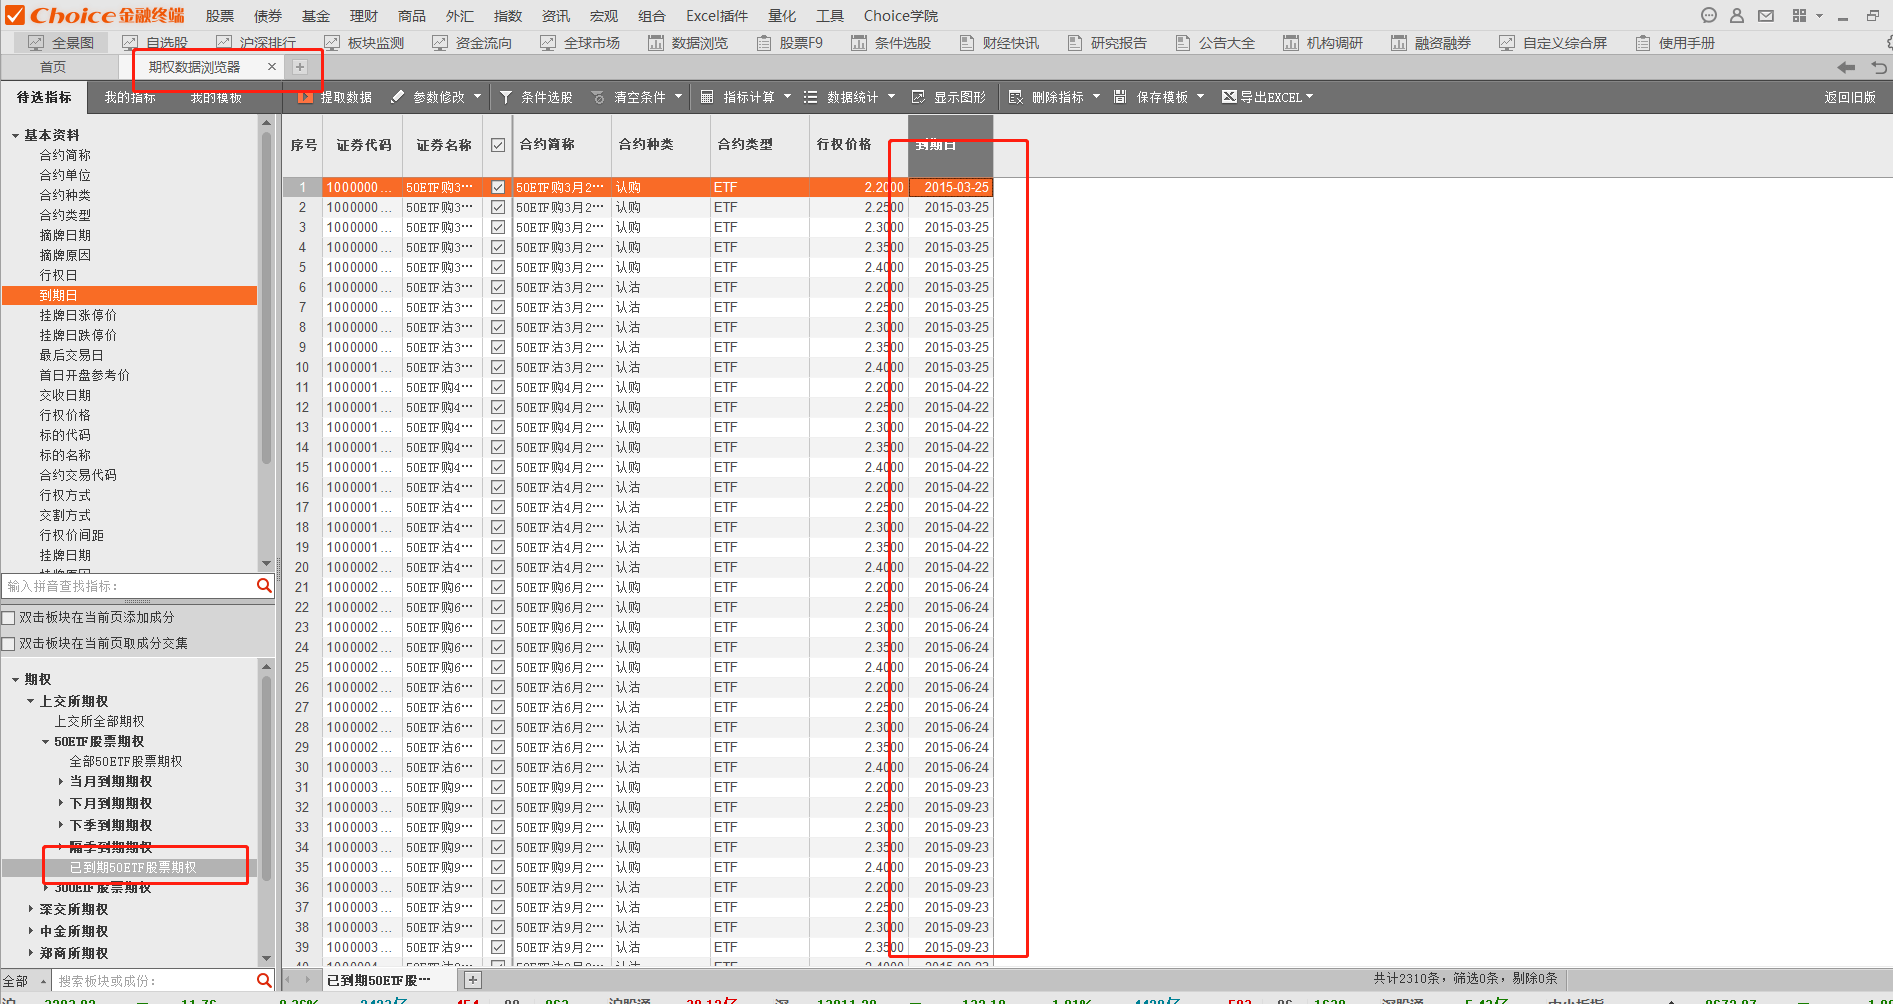1893x1004 pixels.
Task: Click the 保存模板 save template icon
Action: coord(1120,97)
